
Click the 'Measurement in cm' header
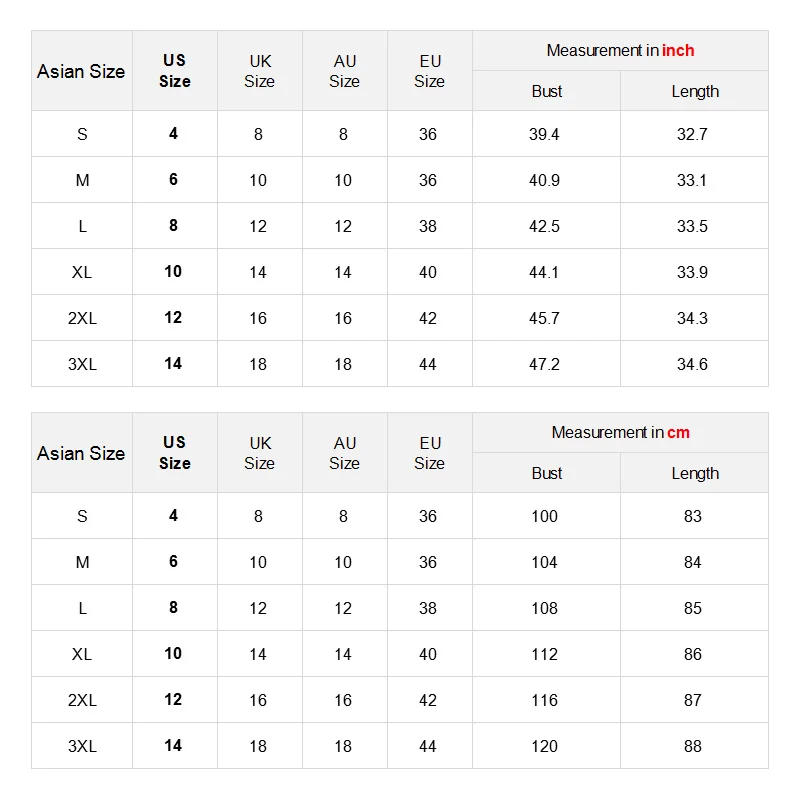coord(620,433)
